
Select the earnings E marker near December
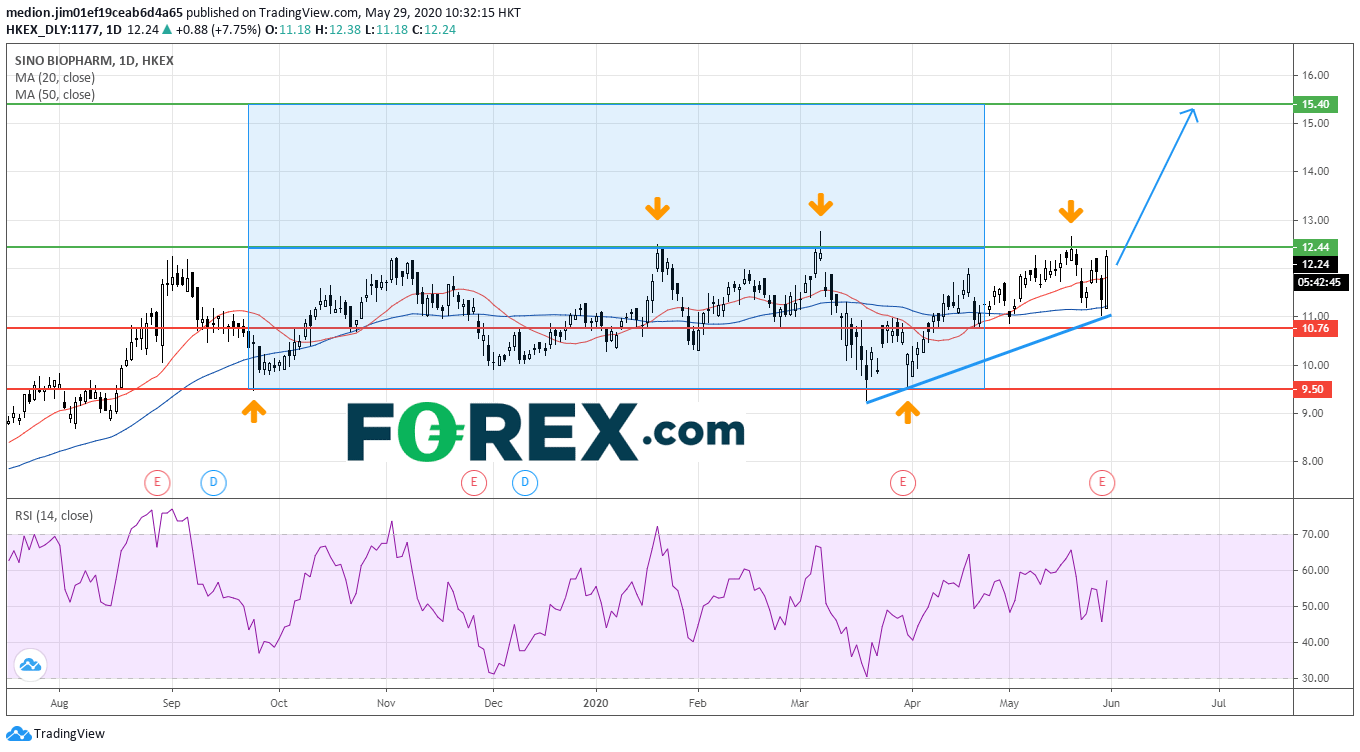473,484
